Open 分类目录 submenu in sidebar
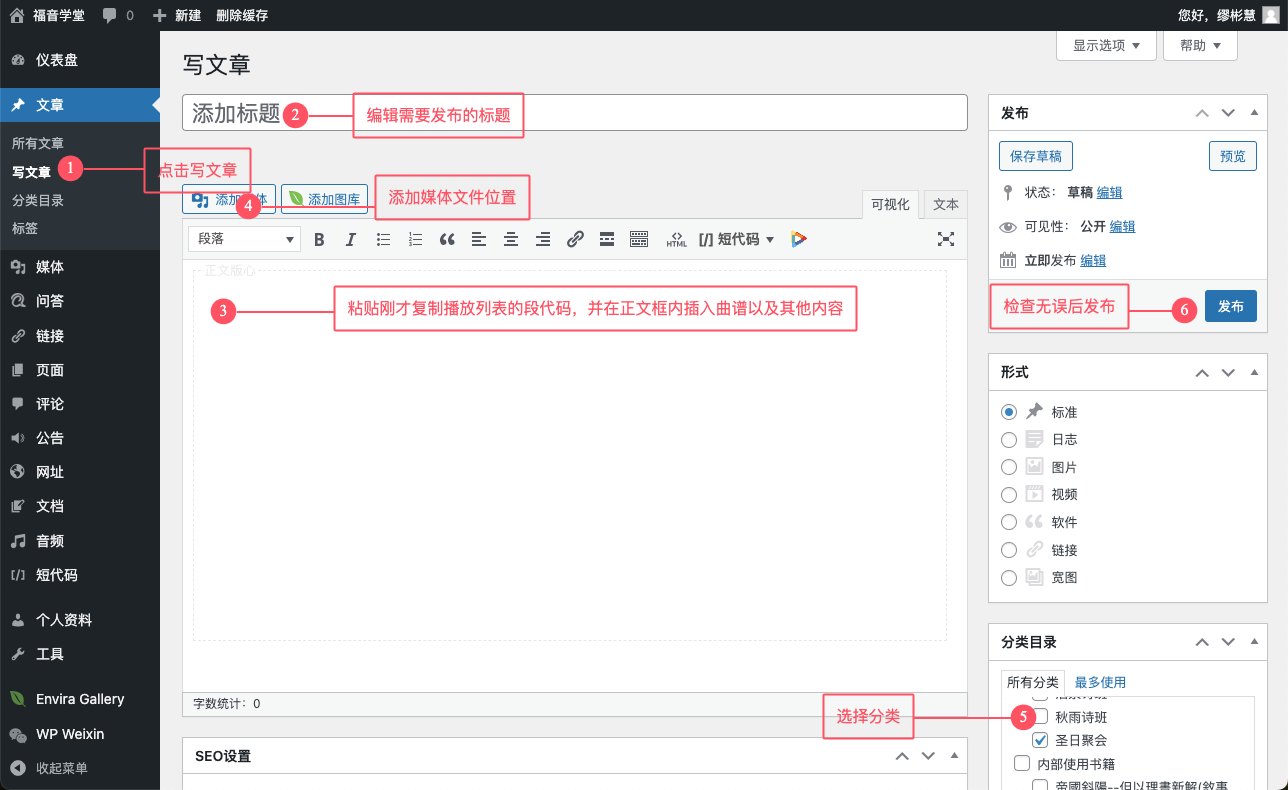This screenshot has height=790, width=1288. coord(38,200)
